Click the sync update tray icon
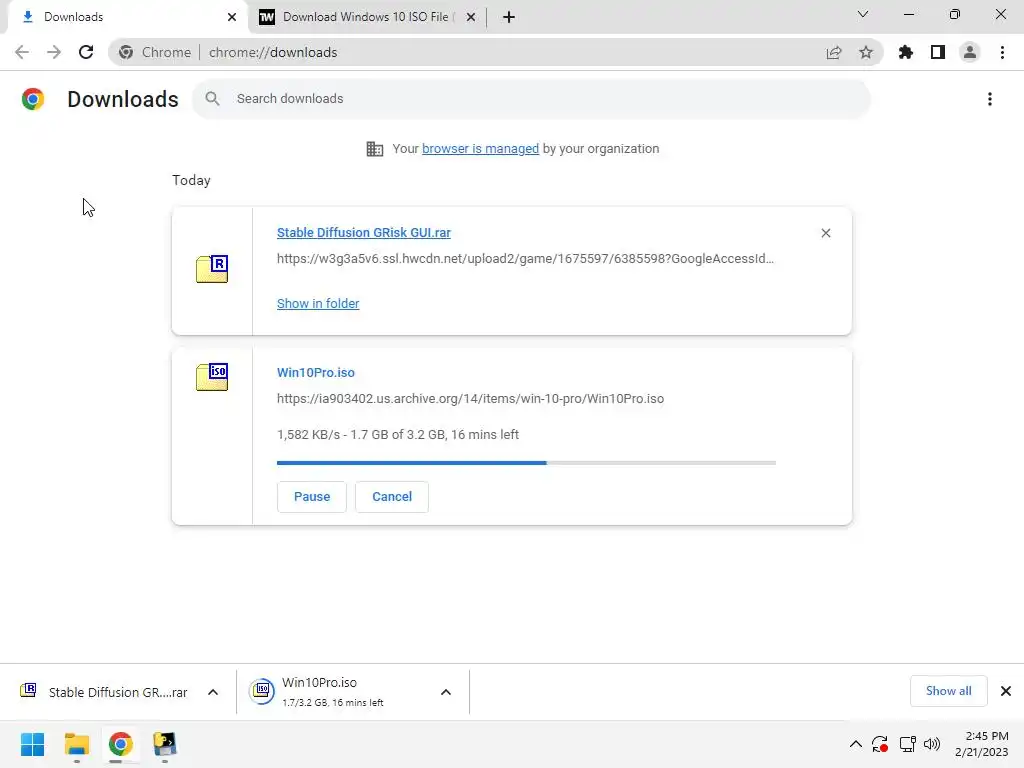 point(880,744)
